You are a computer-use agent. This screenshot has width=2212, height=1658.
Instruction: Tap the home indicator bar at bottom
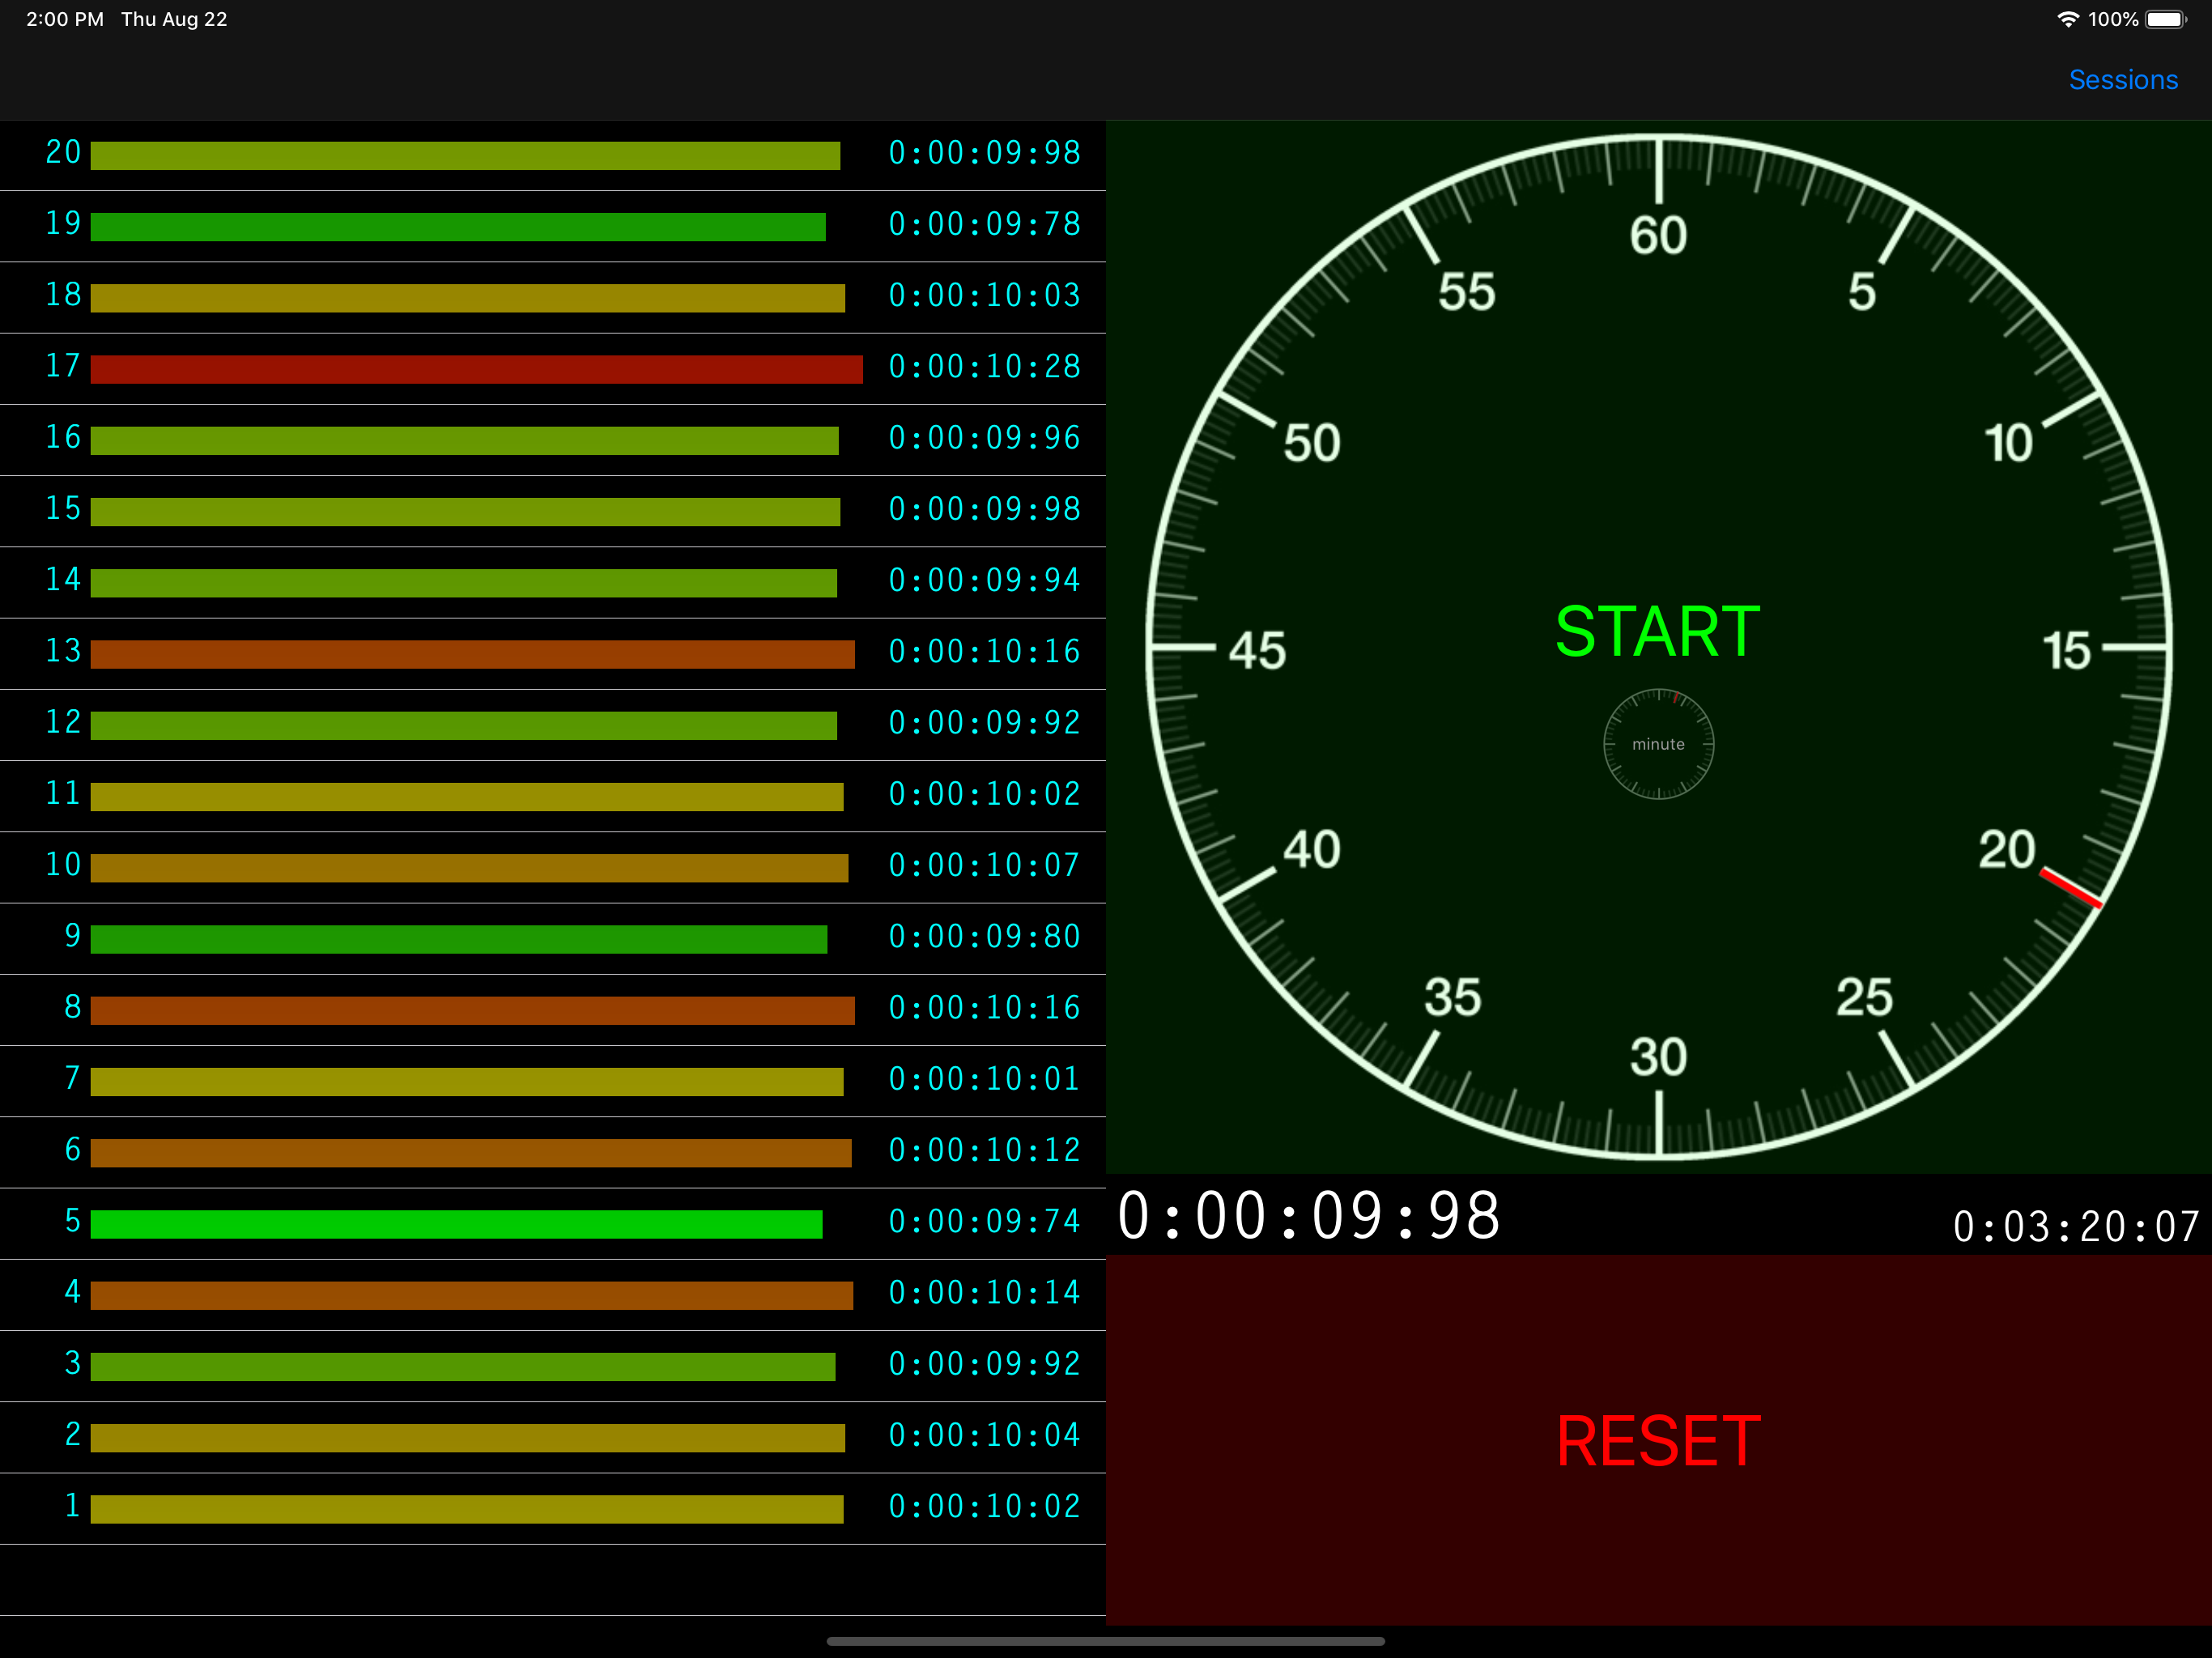(x=1105, y=1641)
